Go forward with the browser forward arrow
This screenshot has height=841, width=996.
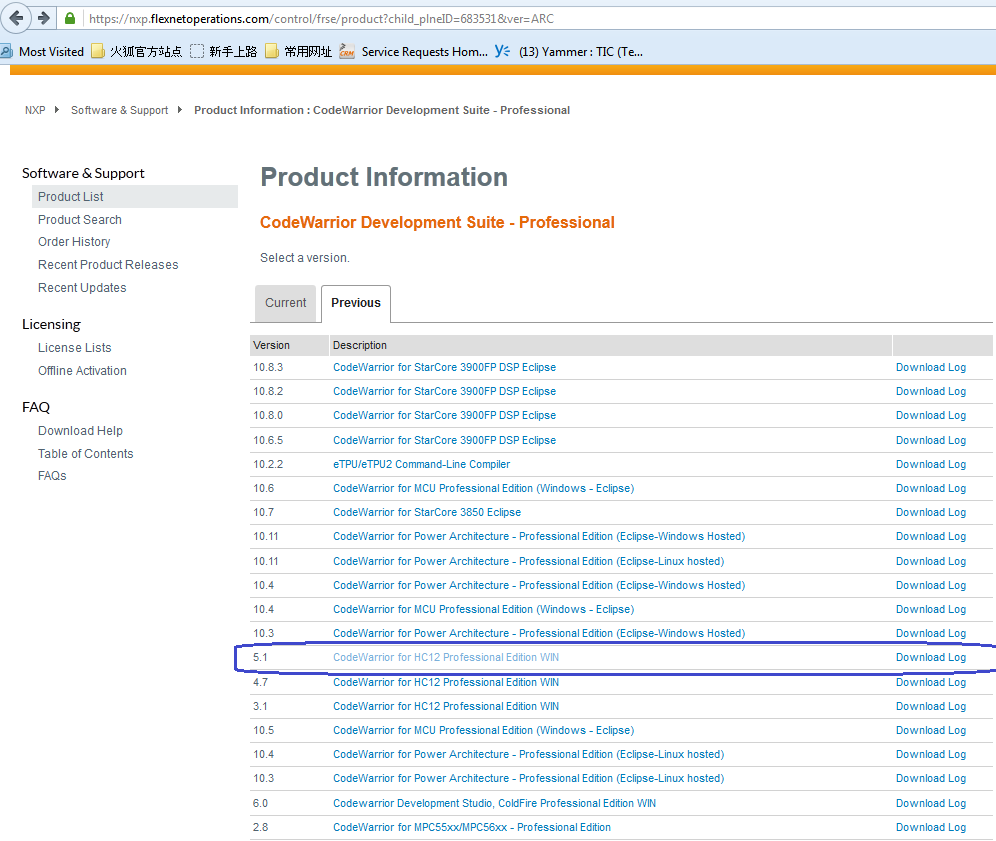click(44, 18)
